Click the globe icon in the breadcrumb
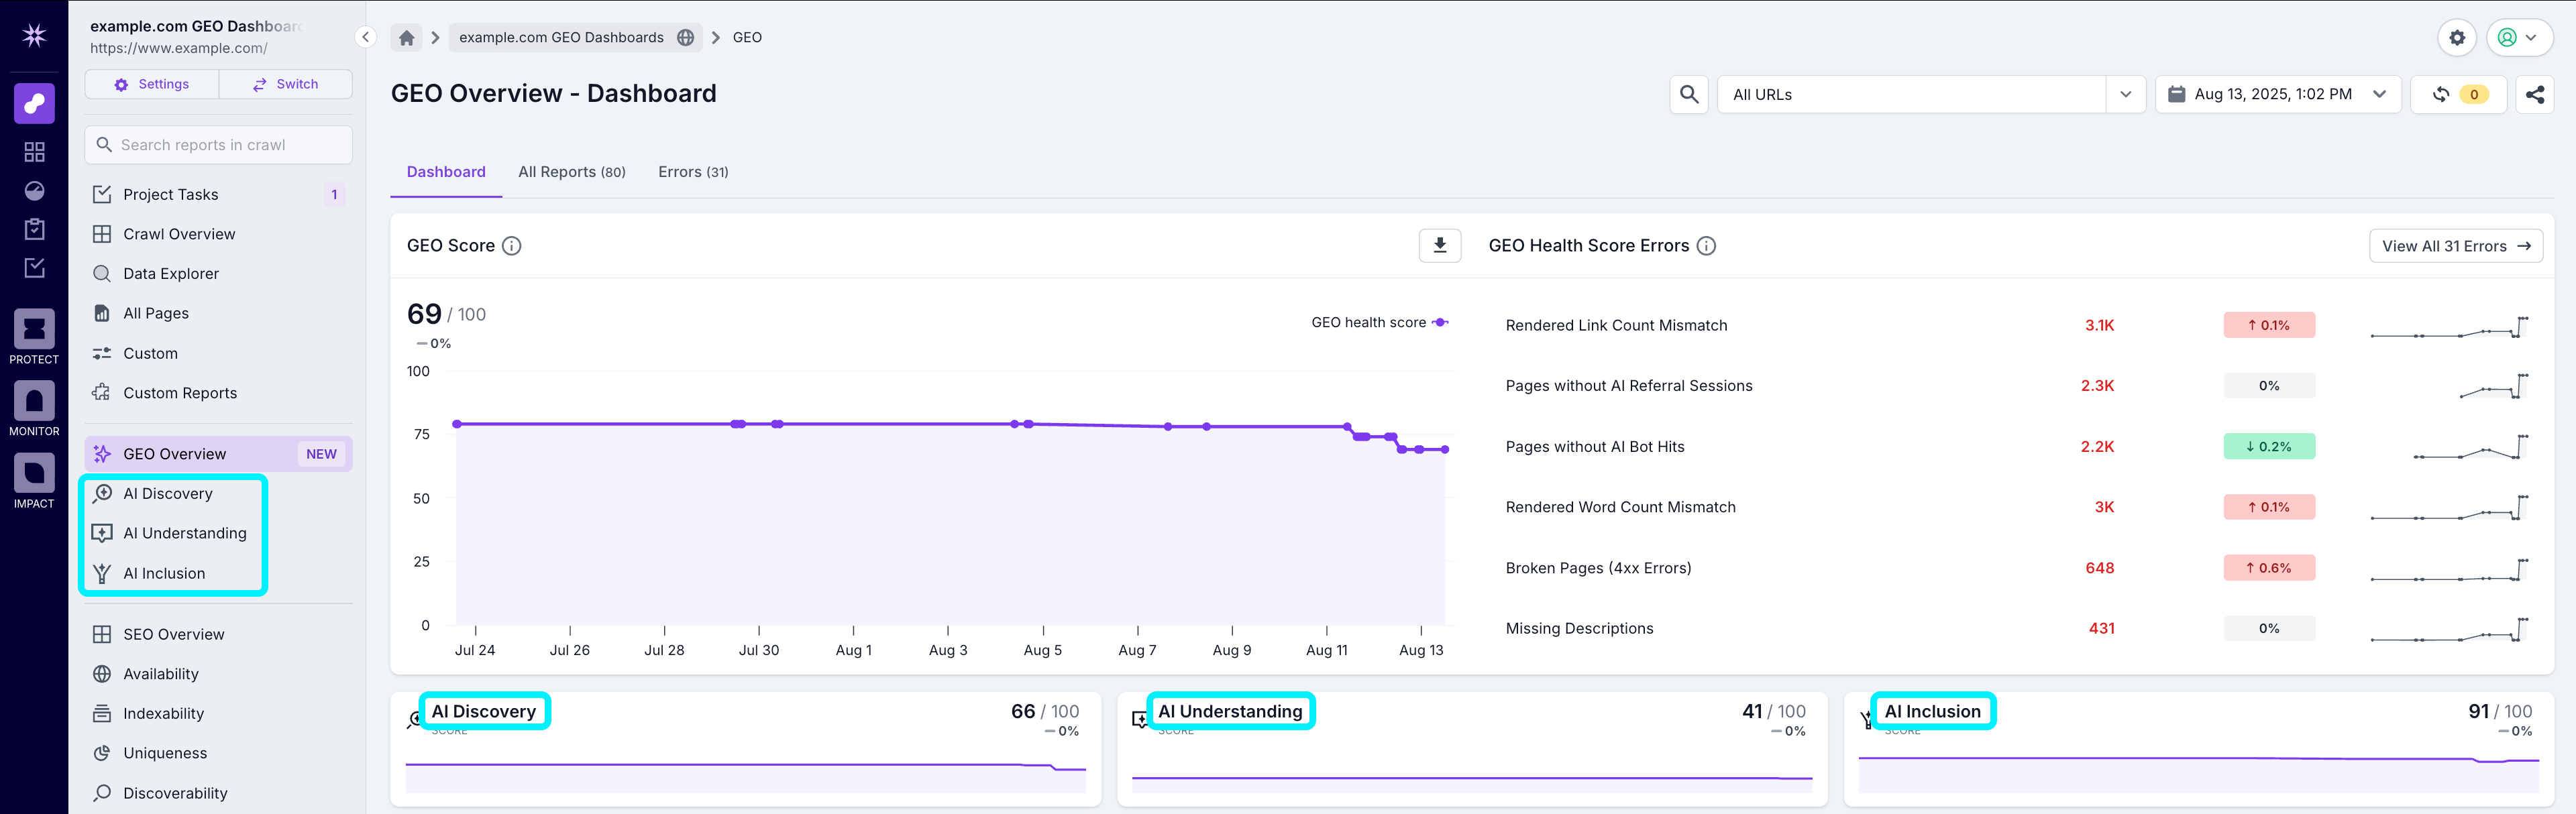Screen dimensions: 2576x814 (x=686, y=37)
